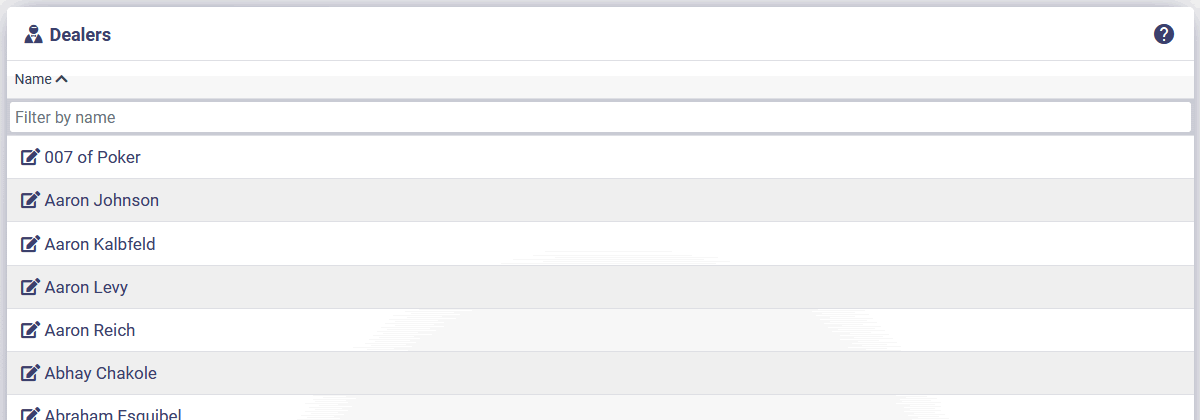1200x420 pixels.
Task: Sort list by Name column header
Action: [33, 79]
